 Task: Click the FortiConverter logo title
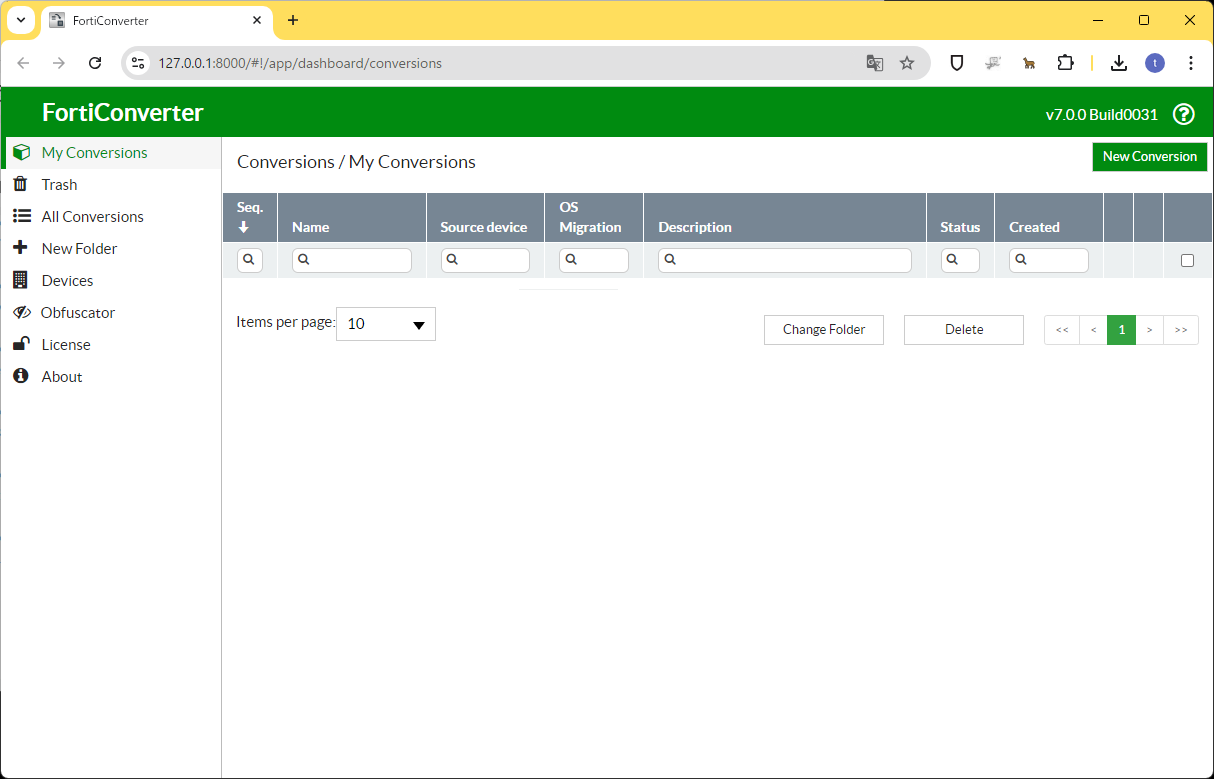[122, 113]
